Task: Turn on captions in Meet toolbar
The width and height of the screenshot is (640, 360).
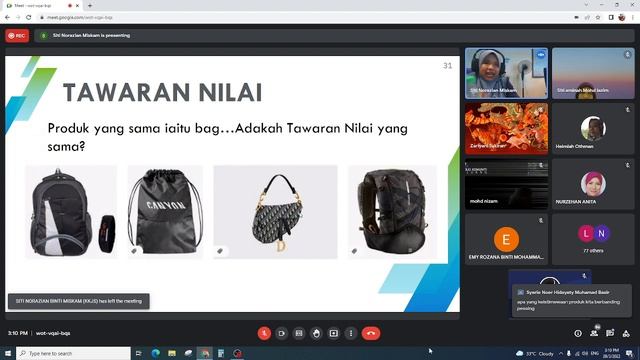Action: (x=299, y=333)
